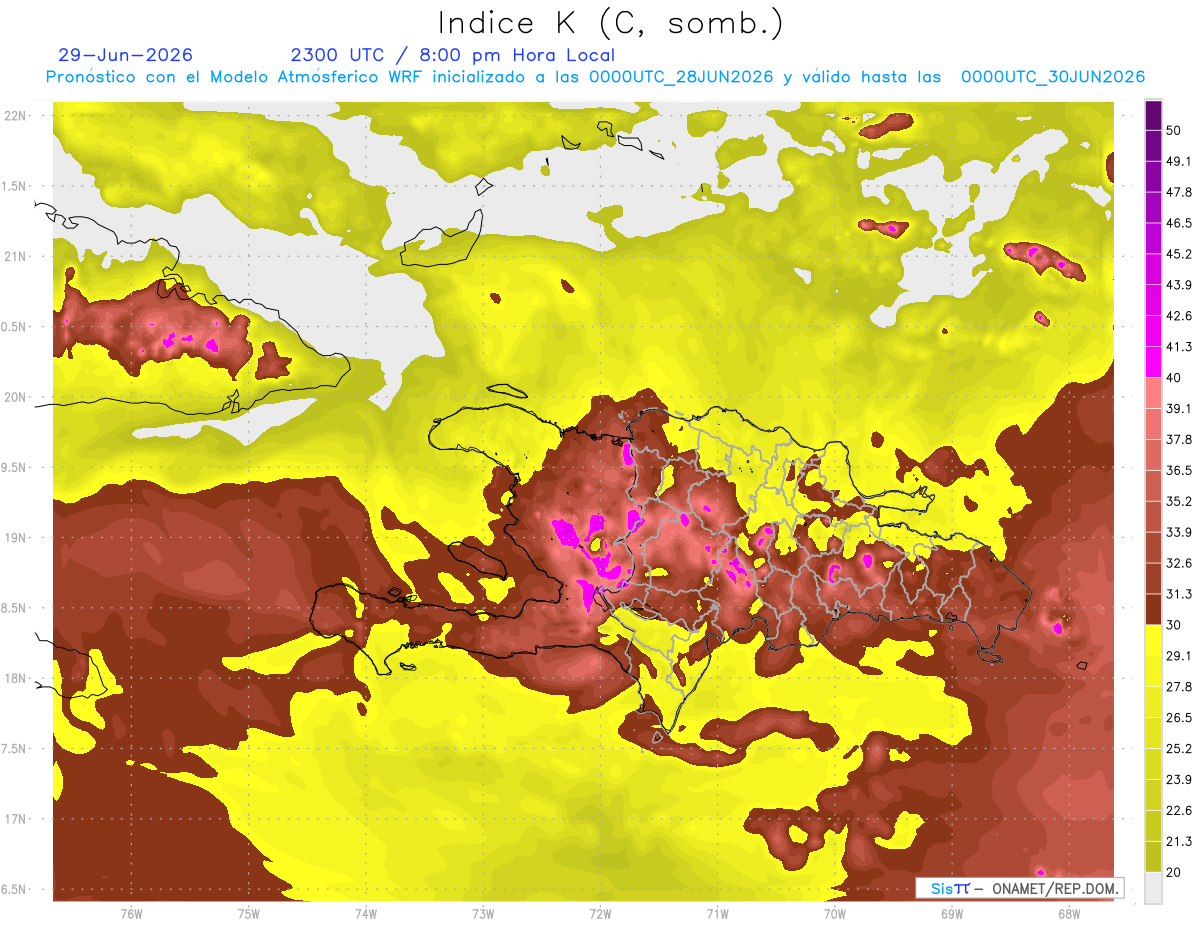
Task: Click the chart title "Indice K (C, somb.)"
Action: pyautogui.click(x=611, y=23)
